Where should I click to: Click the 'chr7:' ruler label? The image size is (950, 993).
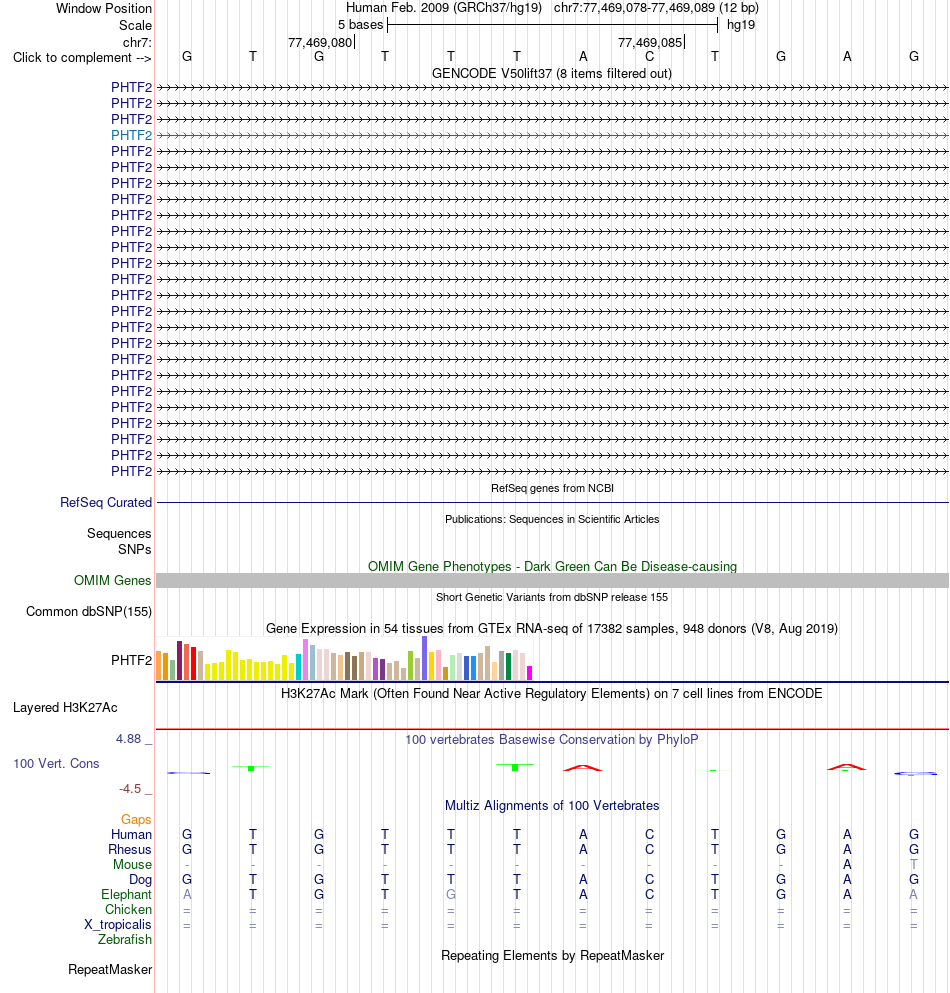click(x=137, y=42)
